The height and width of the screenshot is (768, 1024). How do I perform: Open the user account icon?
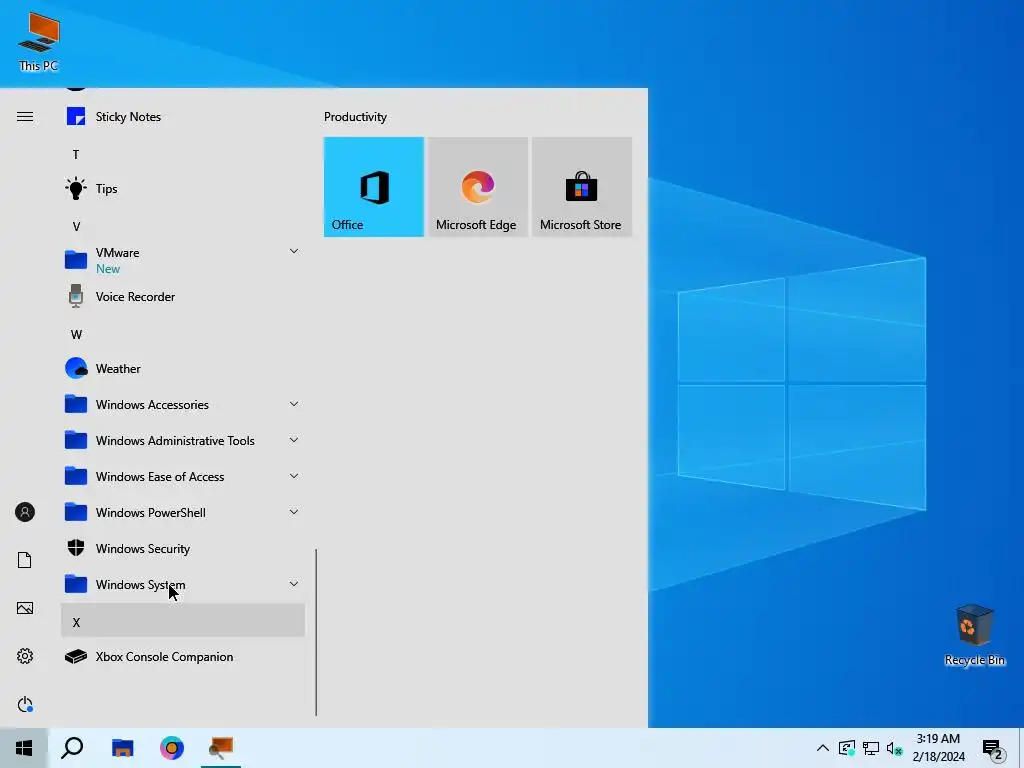[25, 512]
